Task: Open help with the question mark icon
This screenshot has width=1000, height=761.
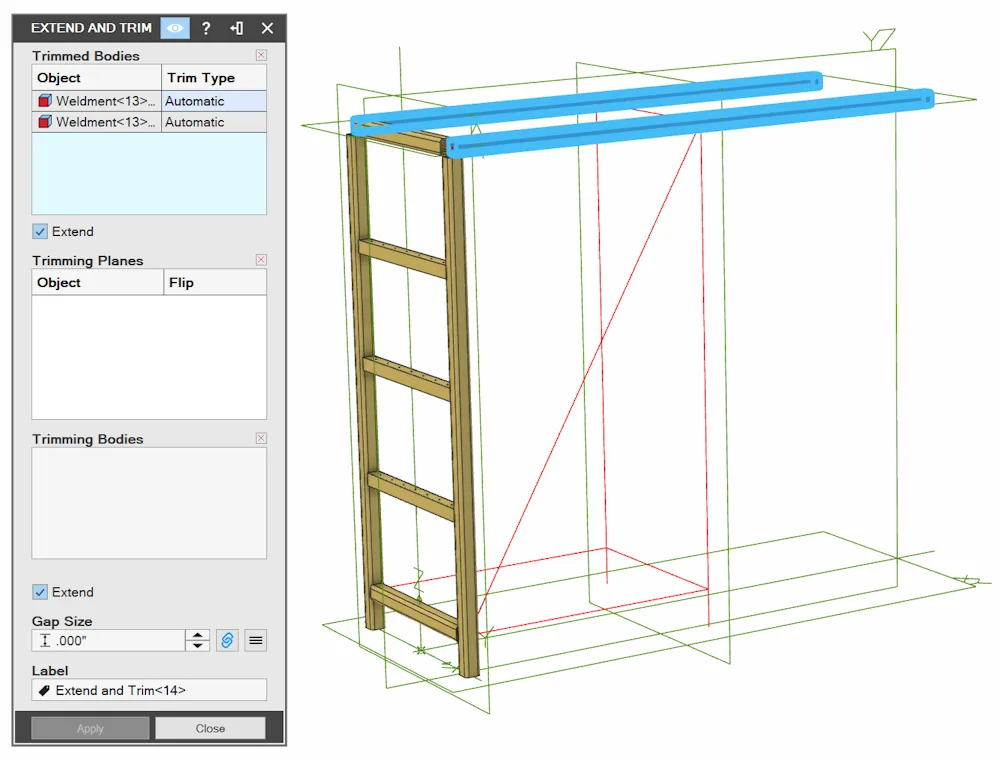Action: 206,28
